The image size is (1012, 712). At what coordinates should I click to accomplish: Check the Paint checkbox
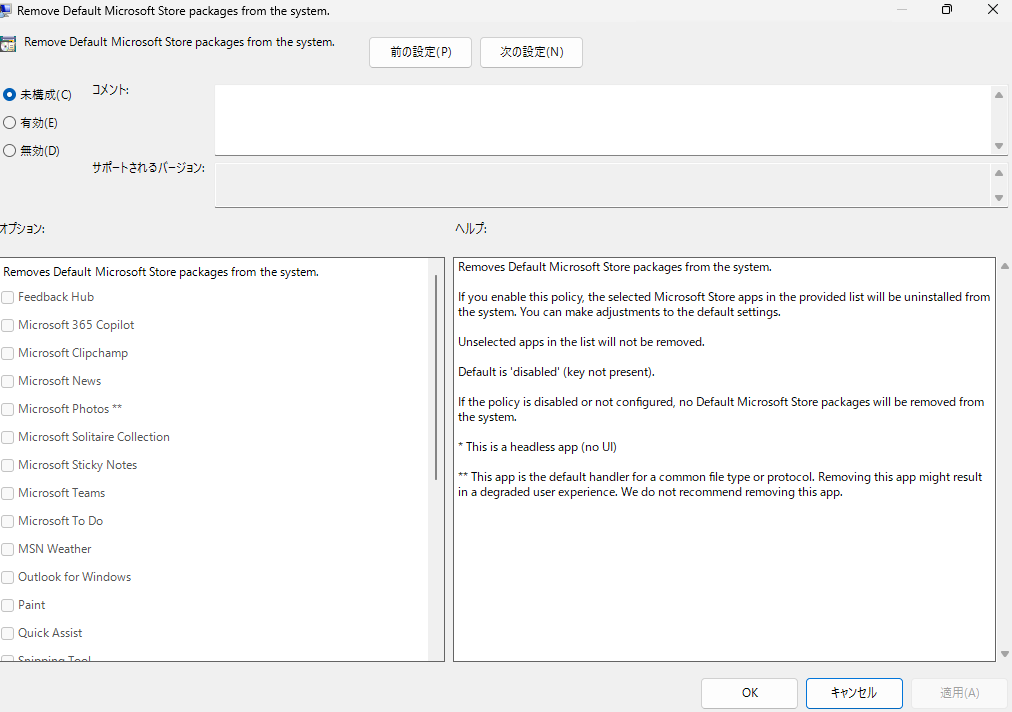[x=8, y=605]
